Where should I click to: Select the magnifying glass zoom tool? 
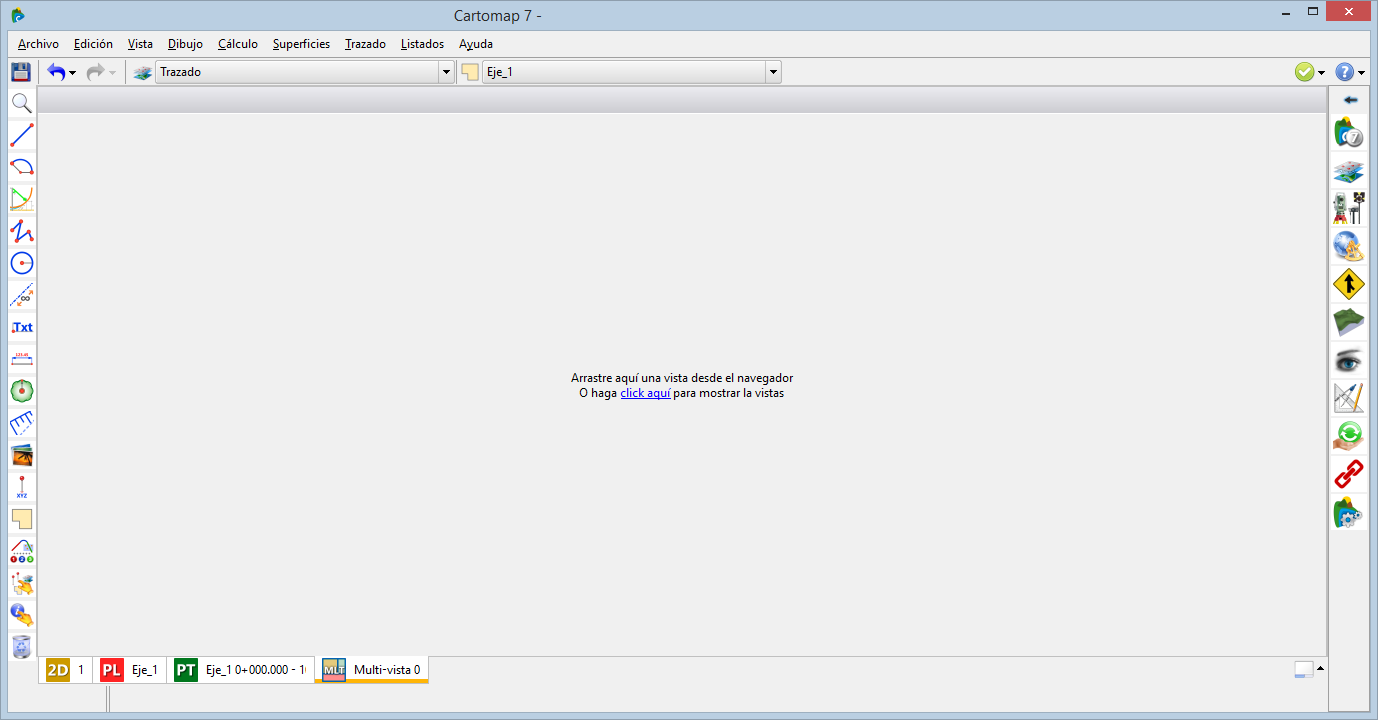tap(21, 103)
